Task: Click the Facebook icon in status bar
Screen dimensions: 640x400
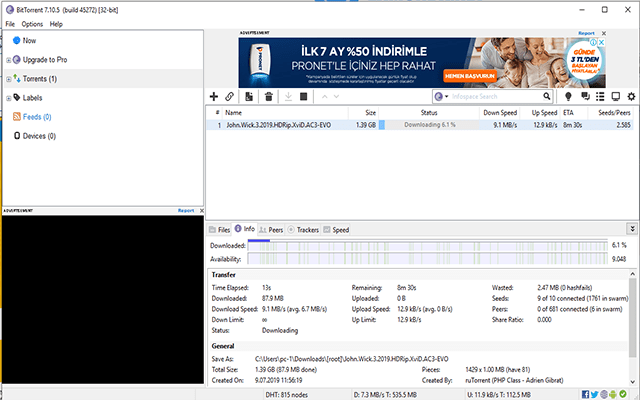Action: pos(585,394)
